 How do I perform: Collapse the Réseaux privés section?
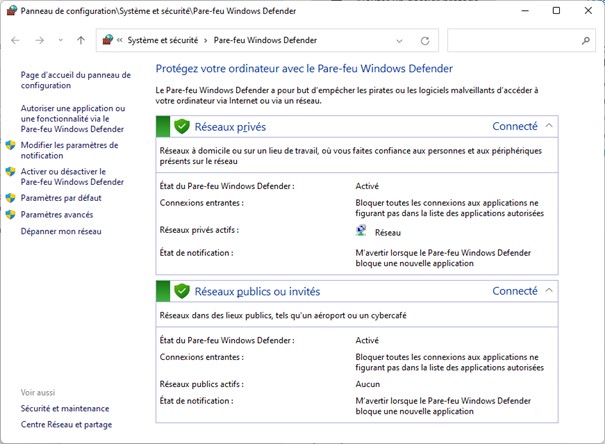[549, 126]
